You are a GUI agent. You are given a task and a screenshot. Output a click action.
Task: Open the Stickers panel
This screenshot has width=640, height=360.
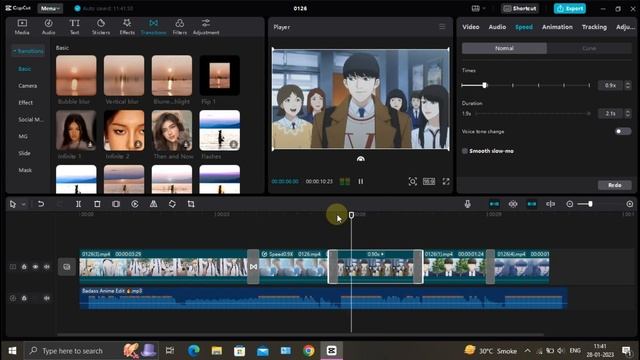click(101, 27)
